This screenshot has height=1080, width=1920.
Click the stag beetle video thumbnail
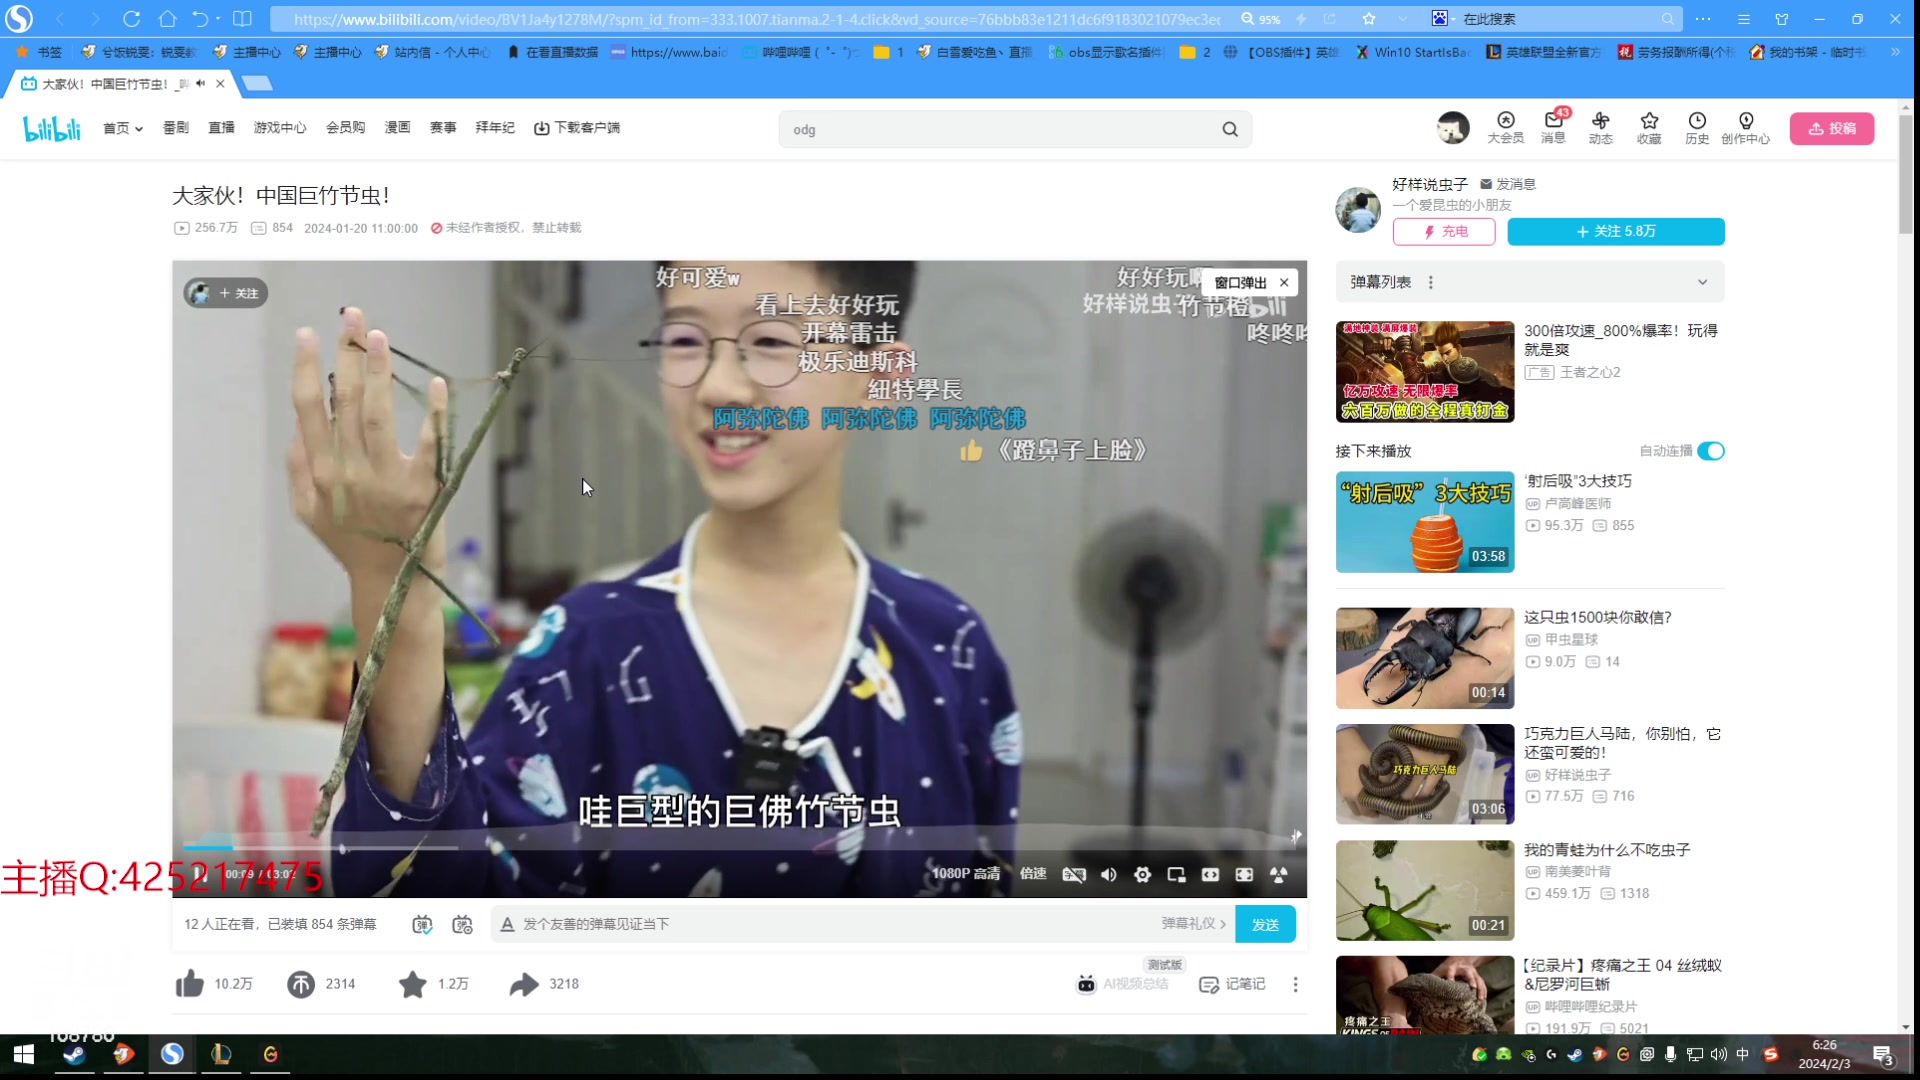point(1424,658)
